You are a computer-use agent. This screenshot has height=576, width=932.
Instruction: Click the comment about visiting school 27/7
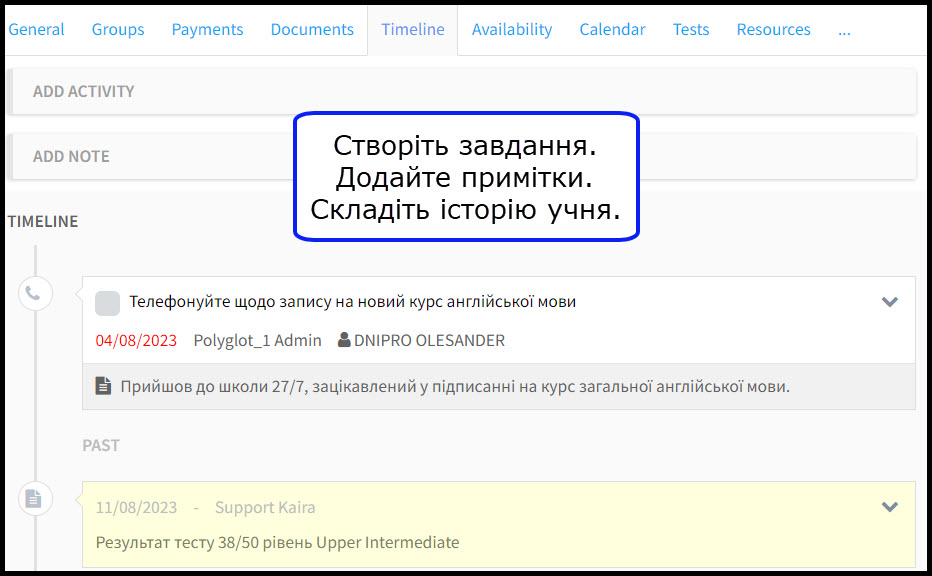tap(455, 386)
